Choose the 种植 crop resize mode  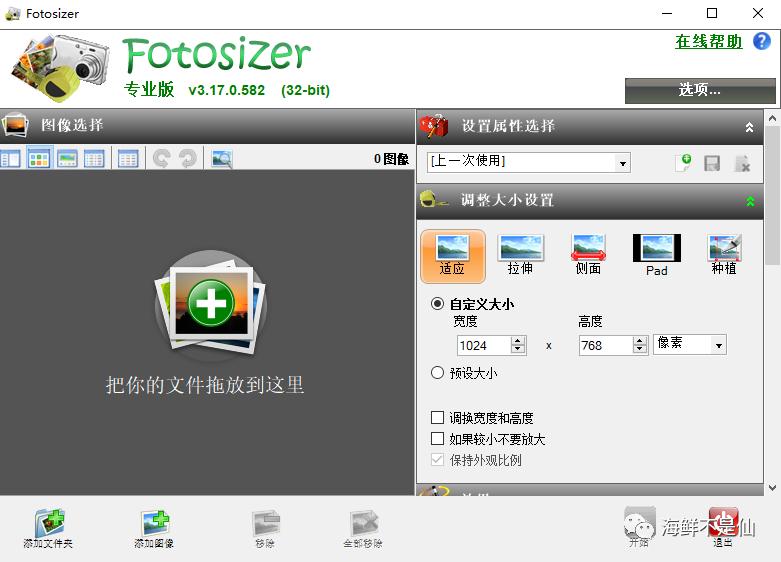[x=724, y=255]
